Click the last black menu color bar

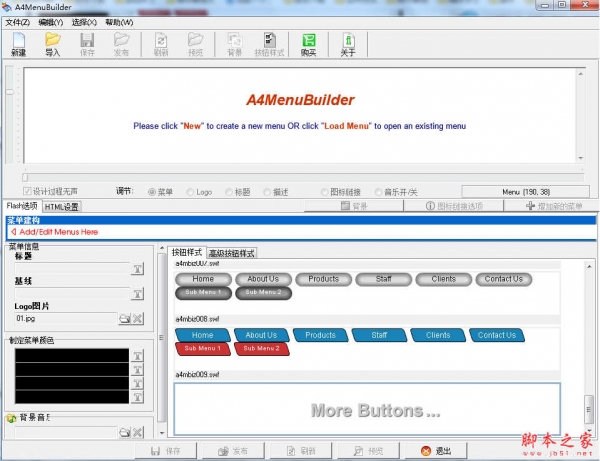tap(72, 397)
